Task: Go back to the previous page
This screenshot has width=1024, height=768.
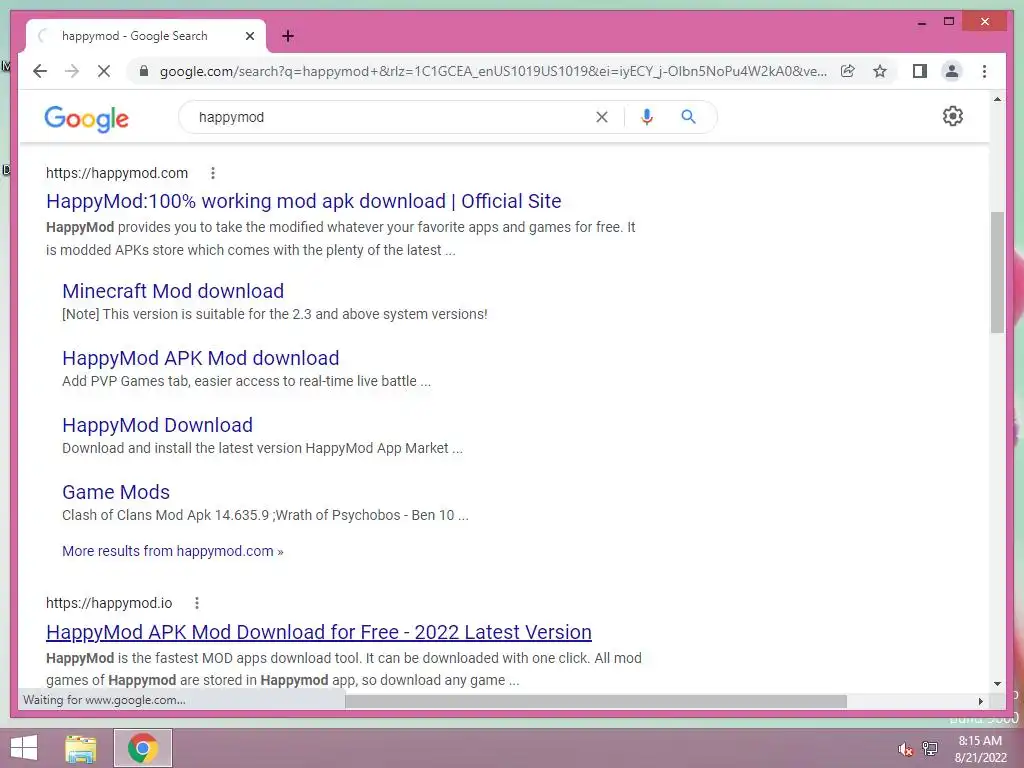Action: 40,71
